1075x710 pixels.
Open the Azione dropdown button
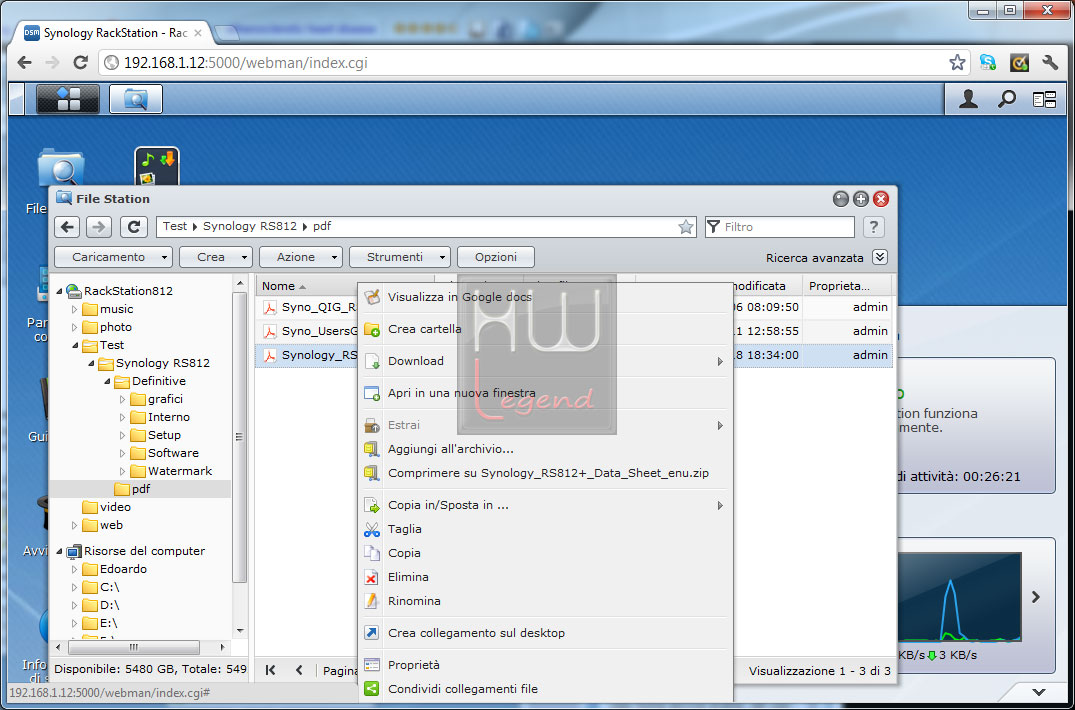tap(300, 257)
